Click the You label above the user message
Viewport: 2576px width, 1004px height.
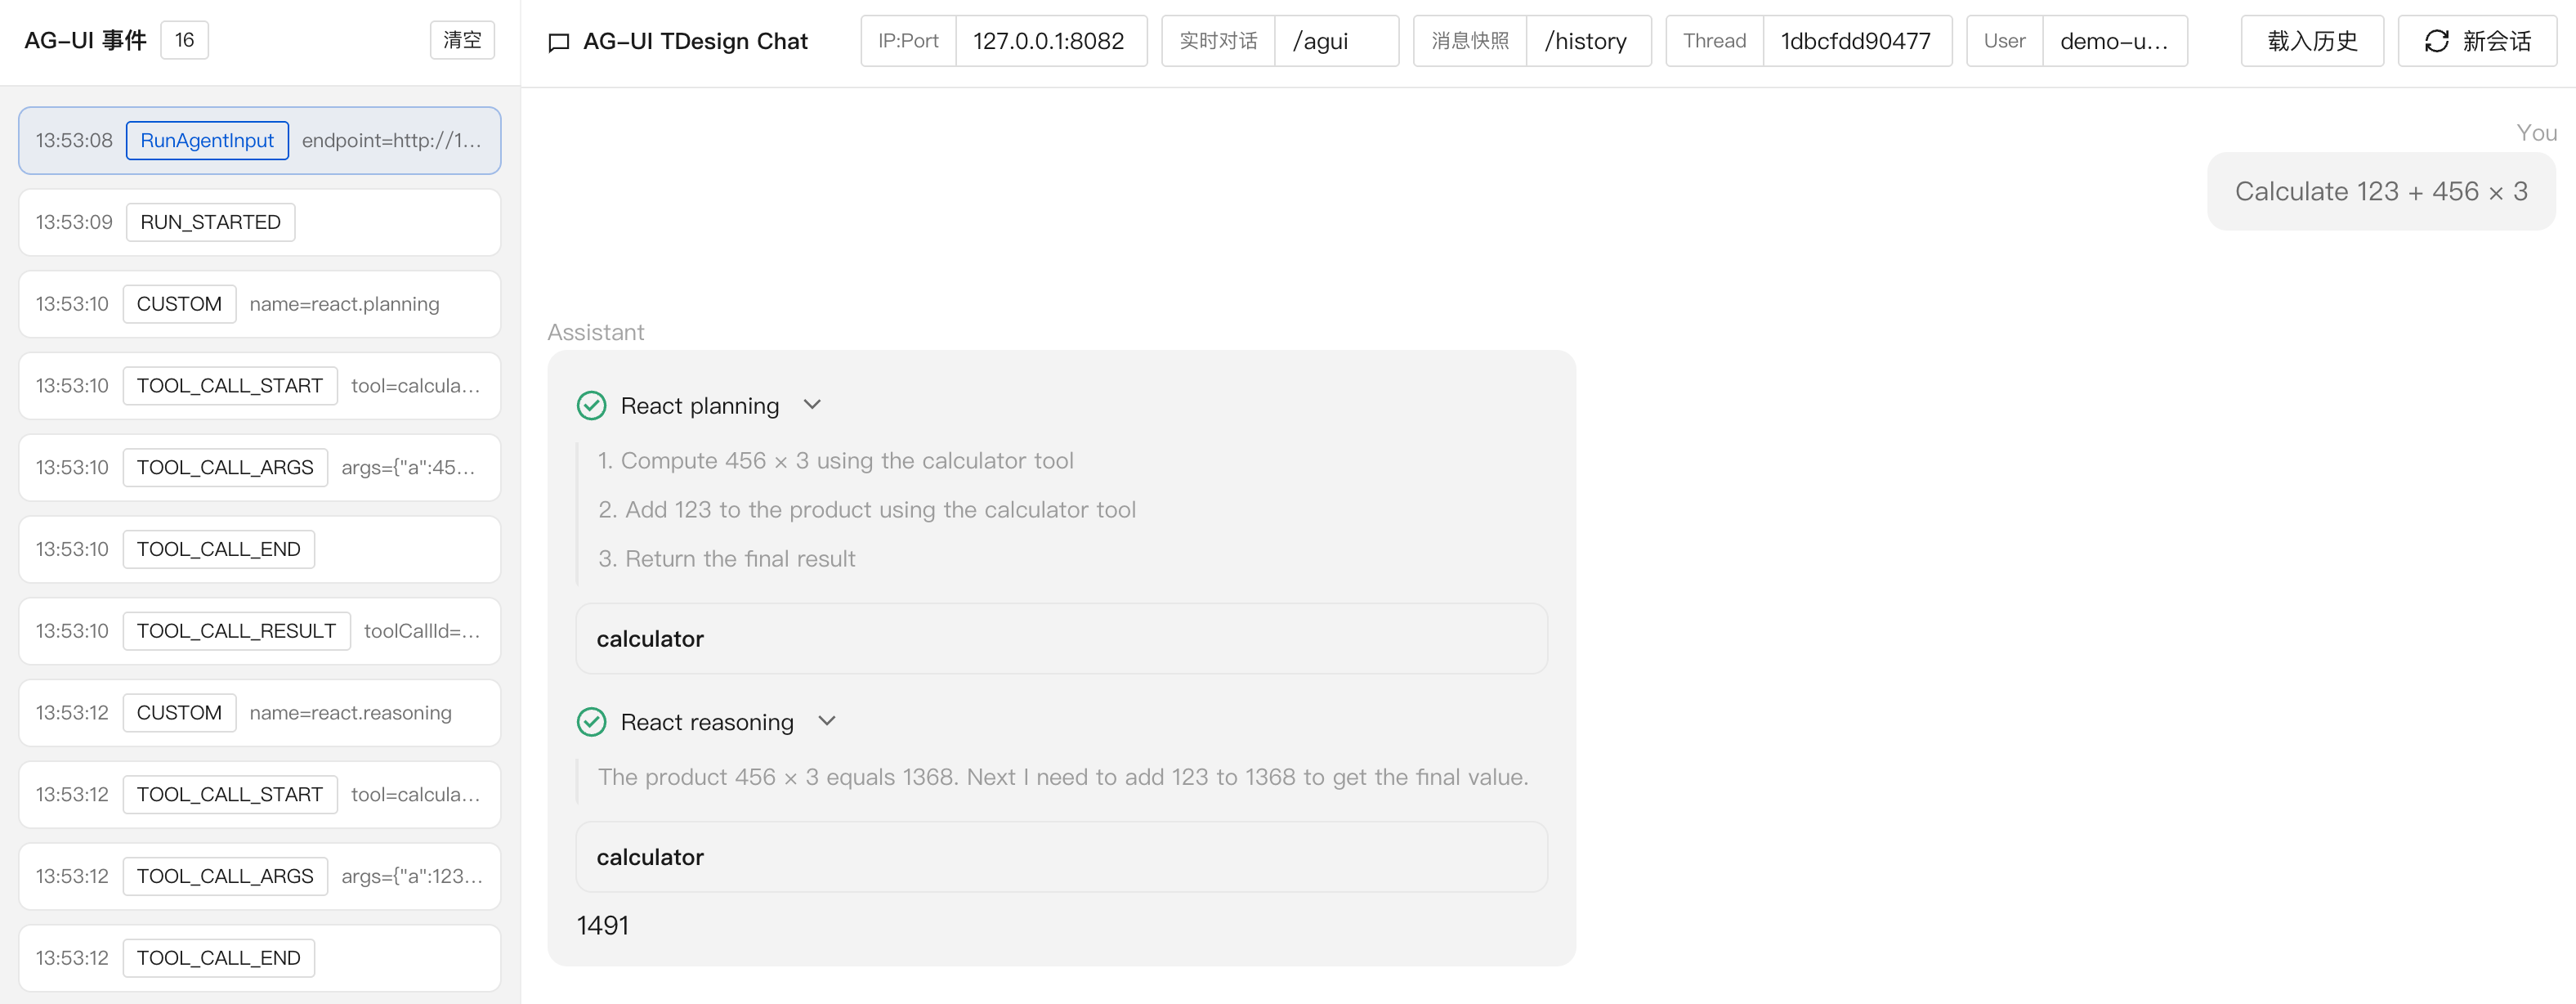pyautogui.click(x=2536, y=133)
